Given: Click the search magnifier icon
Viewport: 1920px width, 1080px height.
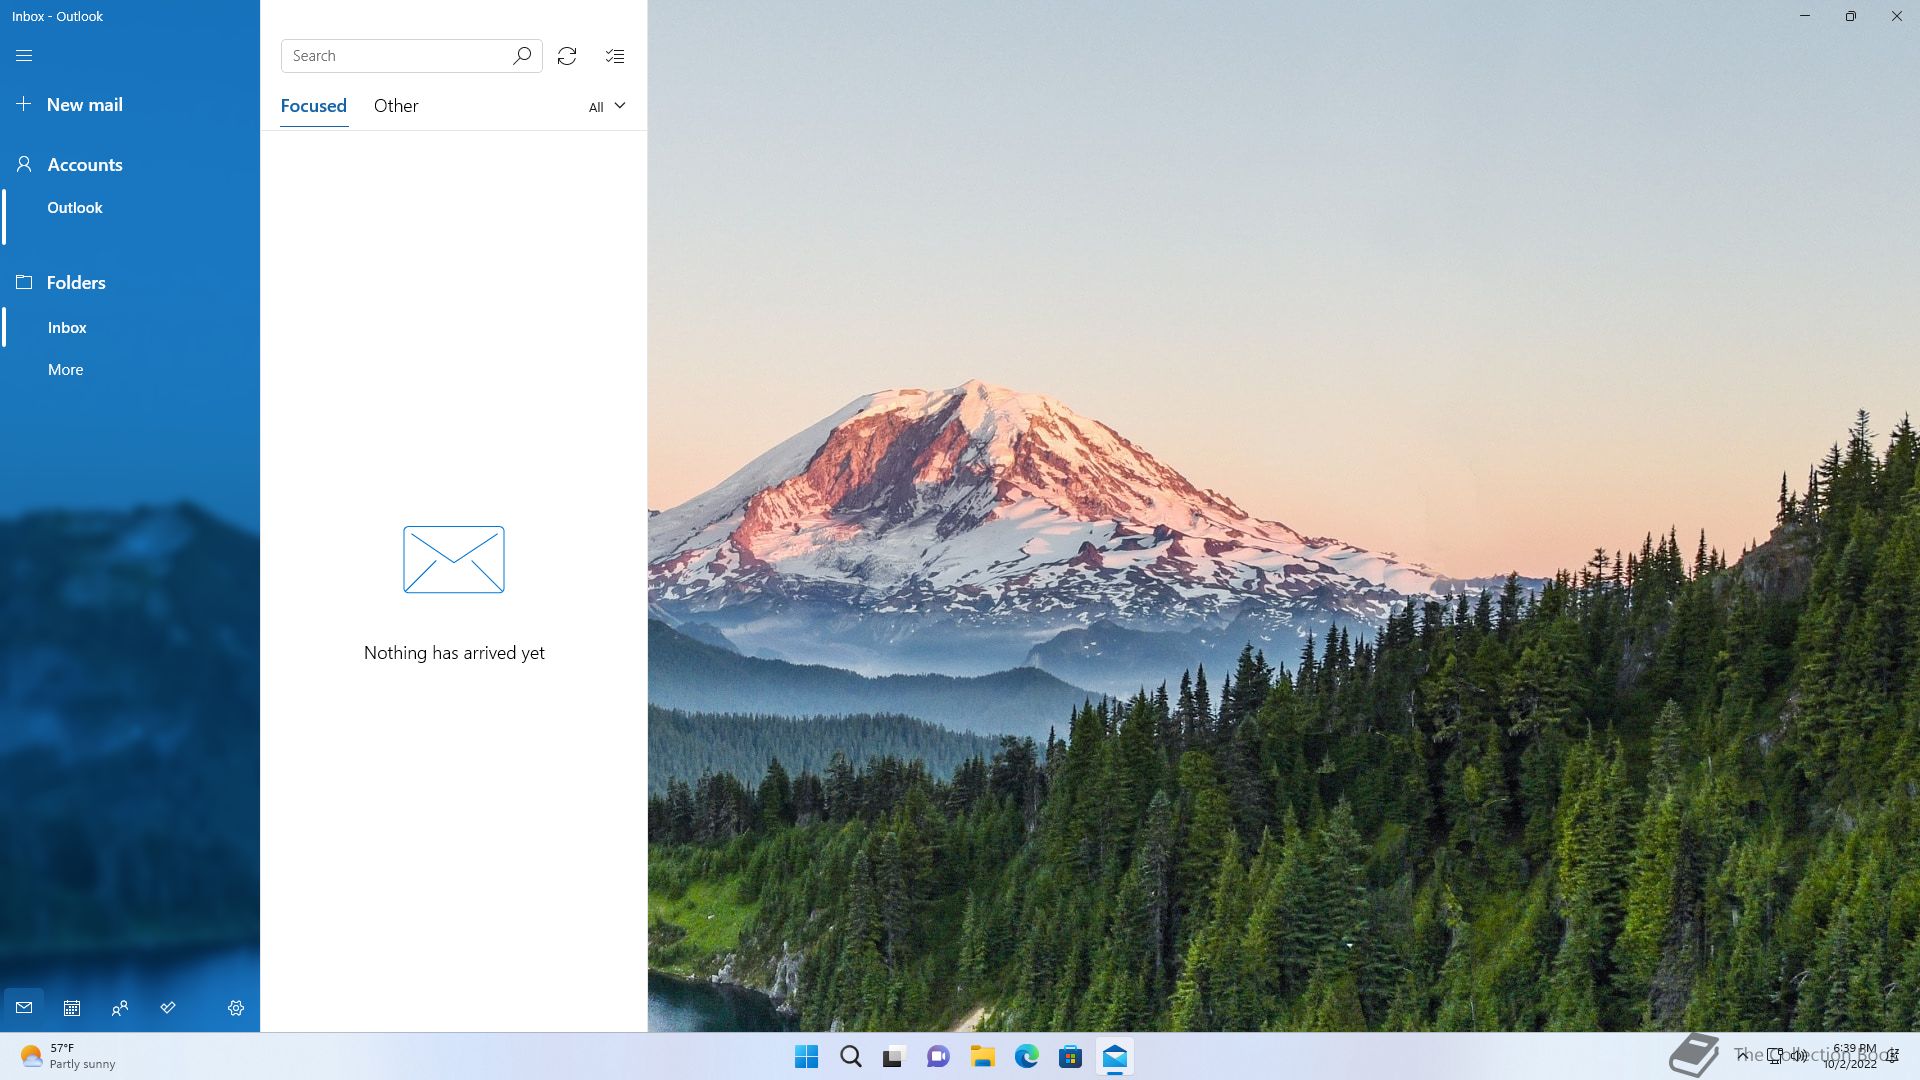Looking at the screenshot, I should click(x=522, y=56).
